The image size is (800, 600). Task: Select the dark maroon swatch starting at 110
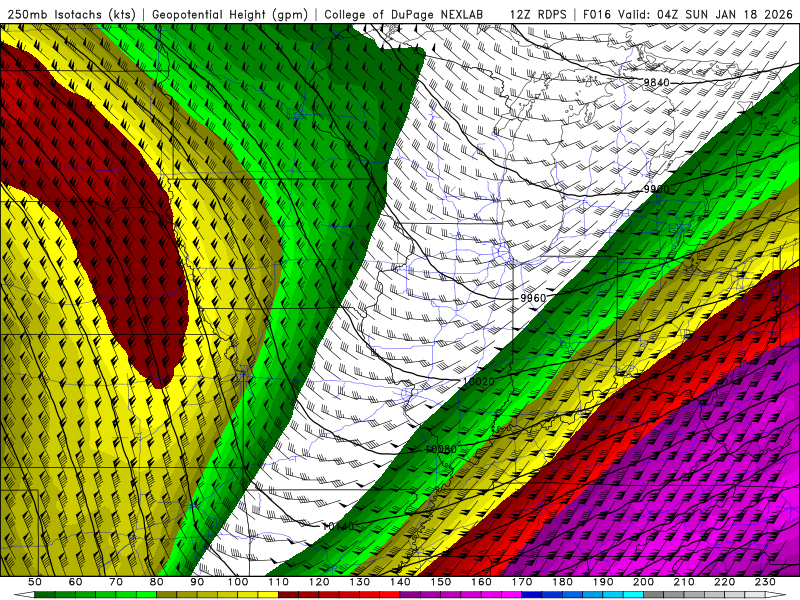pyautogui.click(x=289, y=595)
